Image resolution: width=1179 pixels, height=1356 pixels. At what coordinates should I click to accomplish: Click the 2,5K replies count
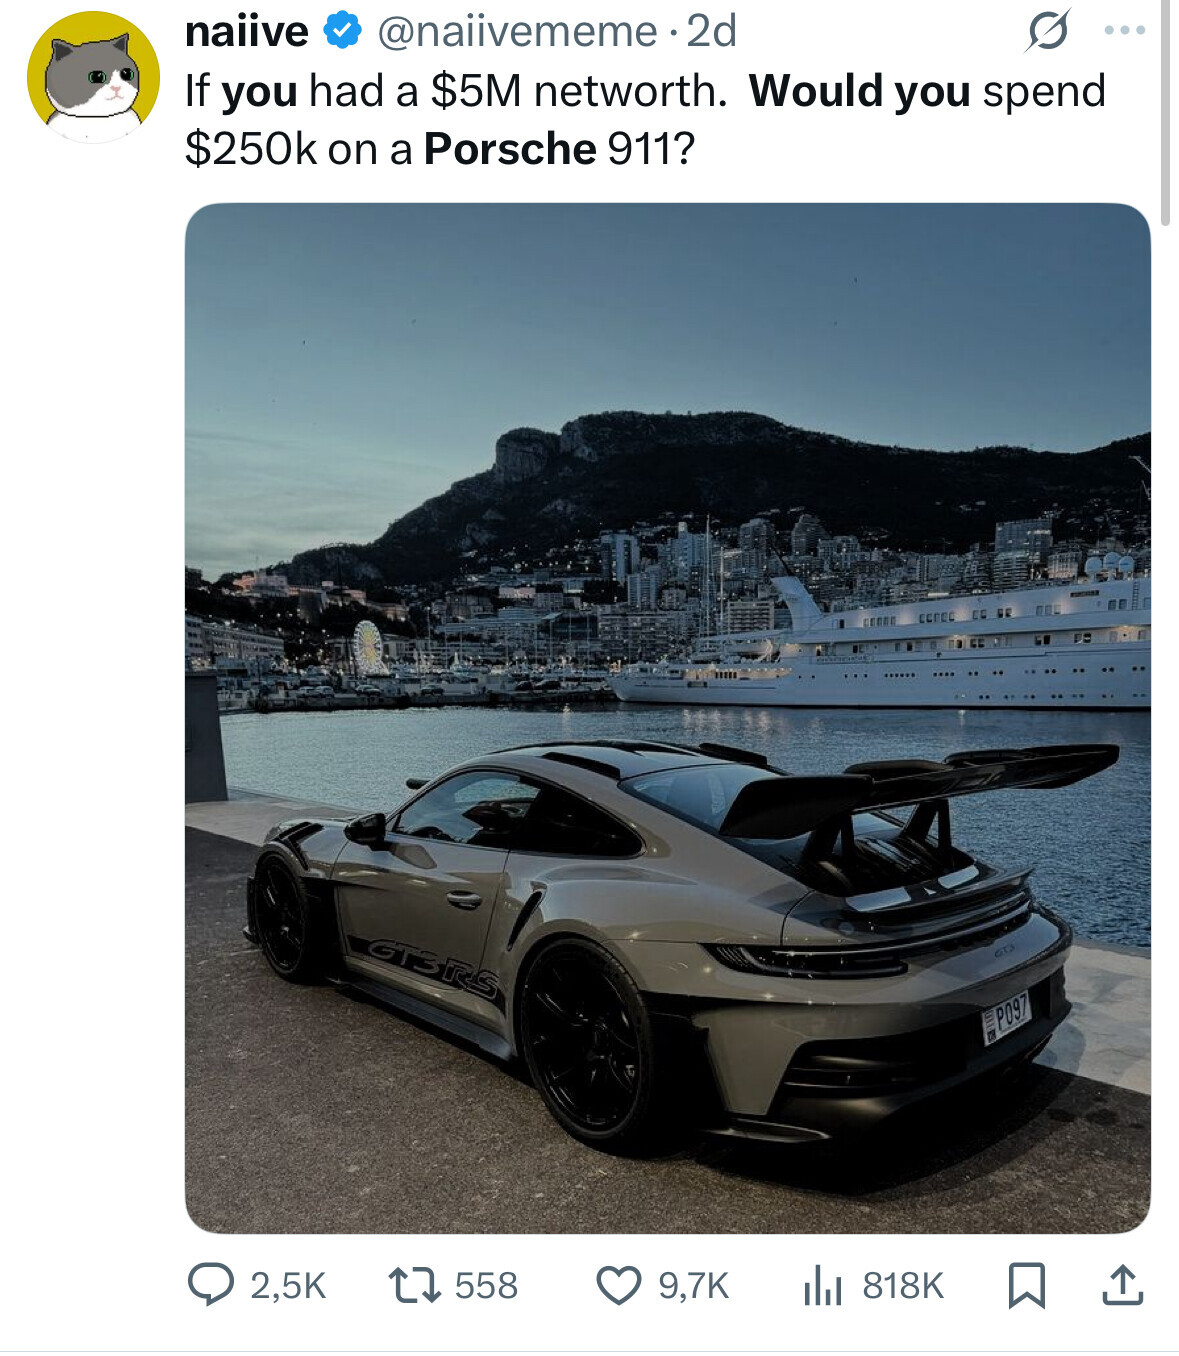(x=288, y=1286)
